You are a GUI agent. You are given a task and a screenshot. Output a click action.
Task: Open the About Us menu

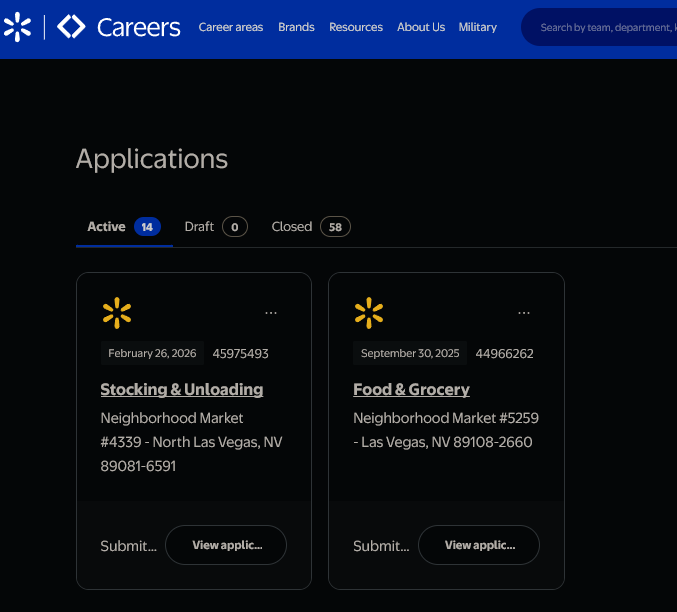tap(421, 27)
